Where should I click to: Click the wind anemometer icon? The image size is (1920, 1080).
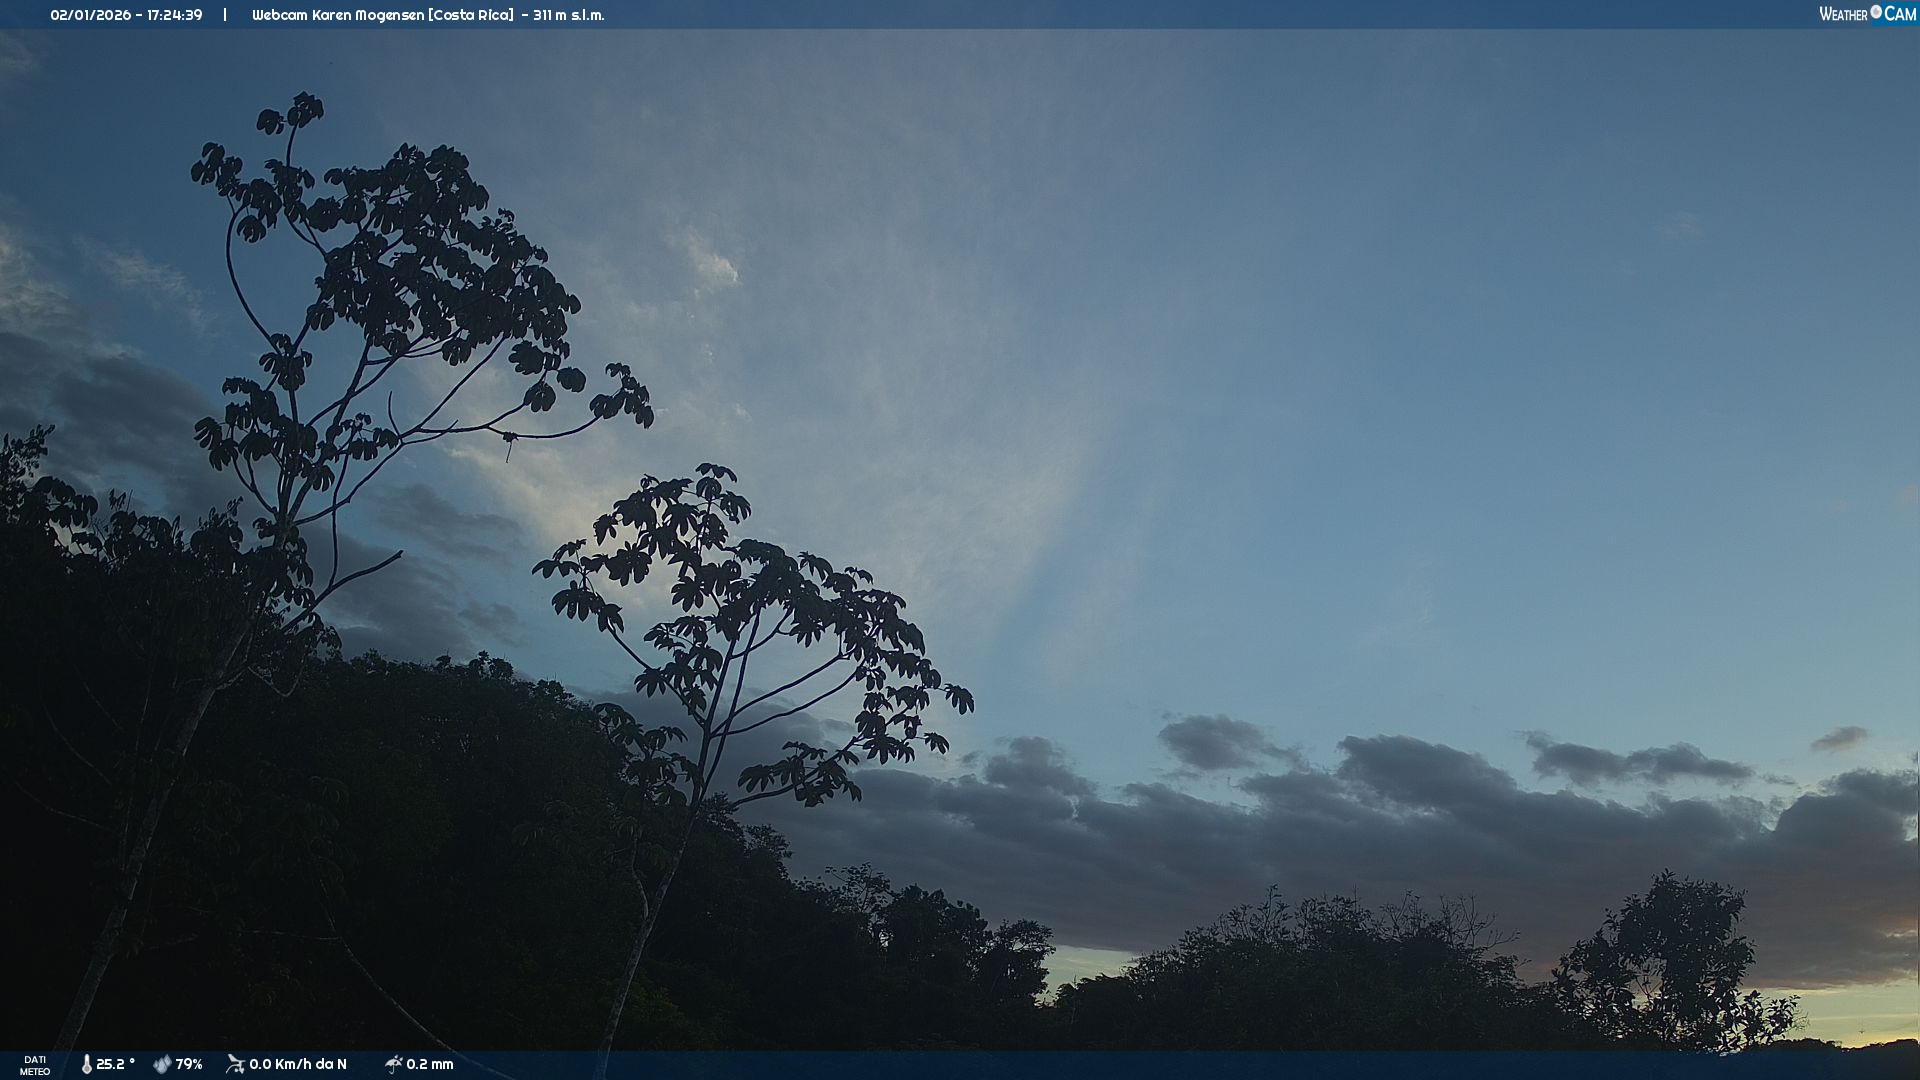click(x=235, y=1064)
